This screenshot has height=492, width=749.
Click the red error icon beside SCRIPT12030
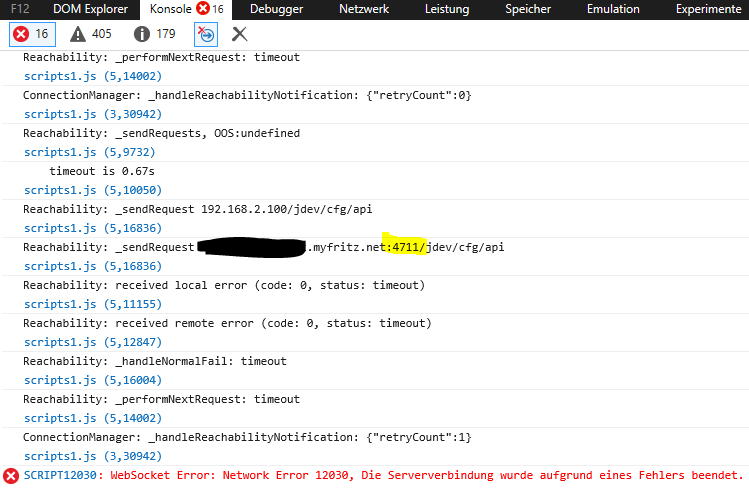(x=11, y=476)
